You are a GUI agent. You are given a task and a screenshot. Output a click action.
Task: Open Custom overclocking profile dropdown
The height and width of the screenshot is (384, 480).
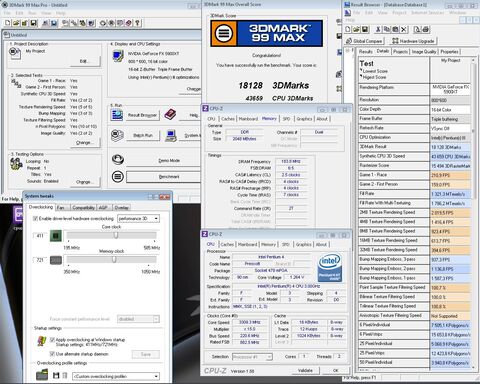[x=116, y=376]
